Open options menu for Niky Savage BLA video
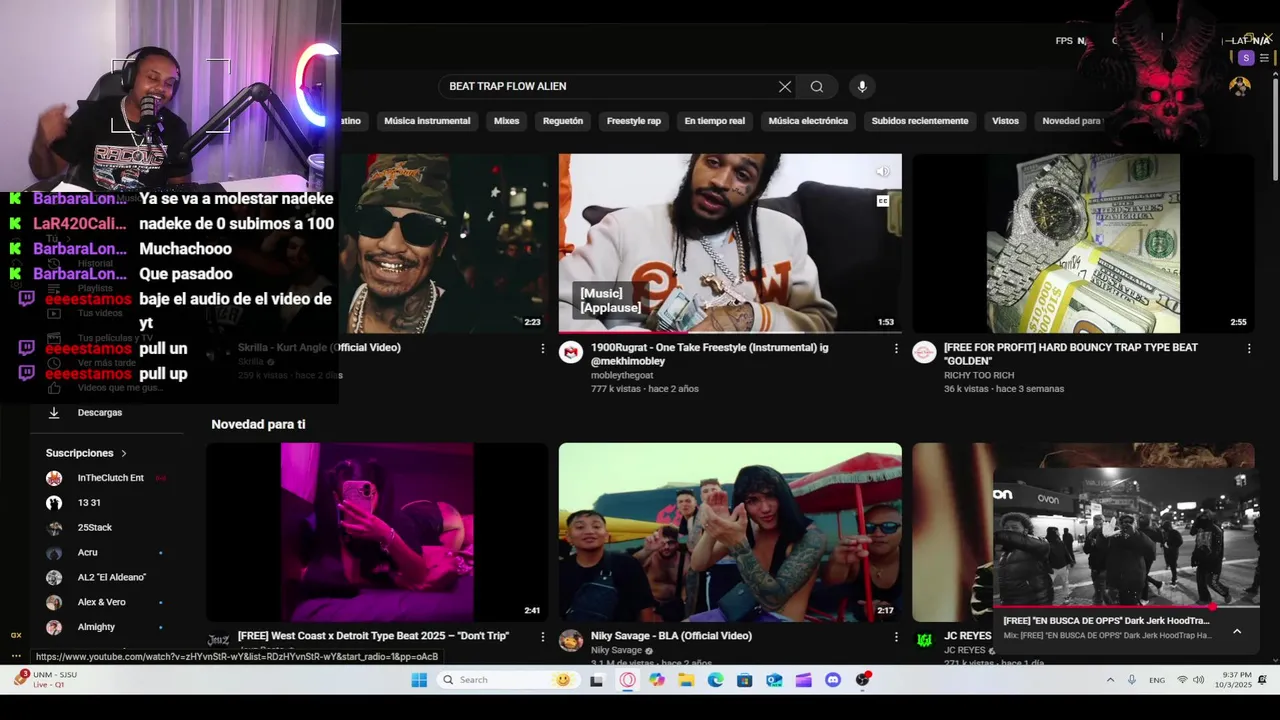This screenshot has height=720, width=1280. click(x=896, y=636)
